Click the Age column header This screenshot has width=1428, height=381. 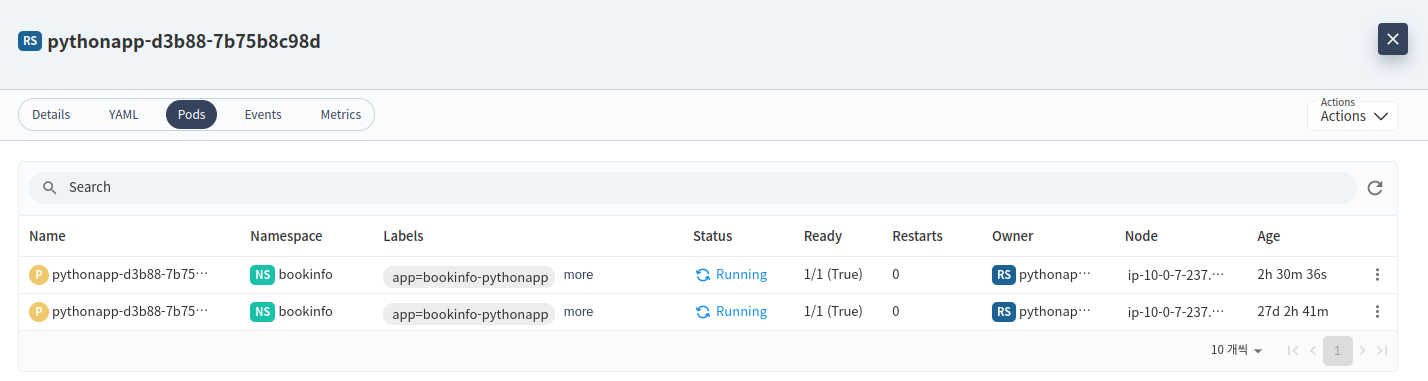(1269, 236)
